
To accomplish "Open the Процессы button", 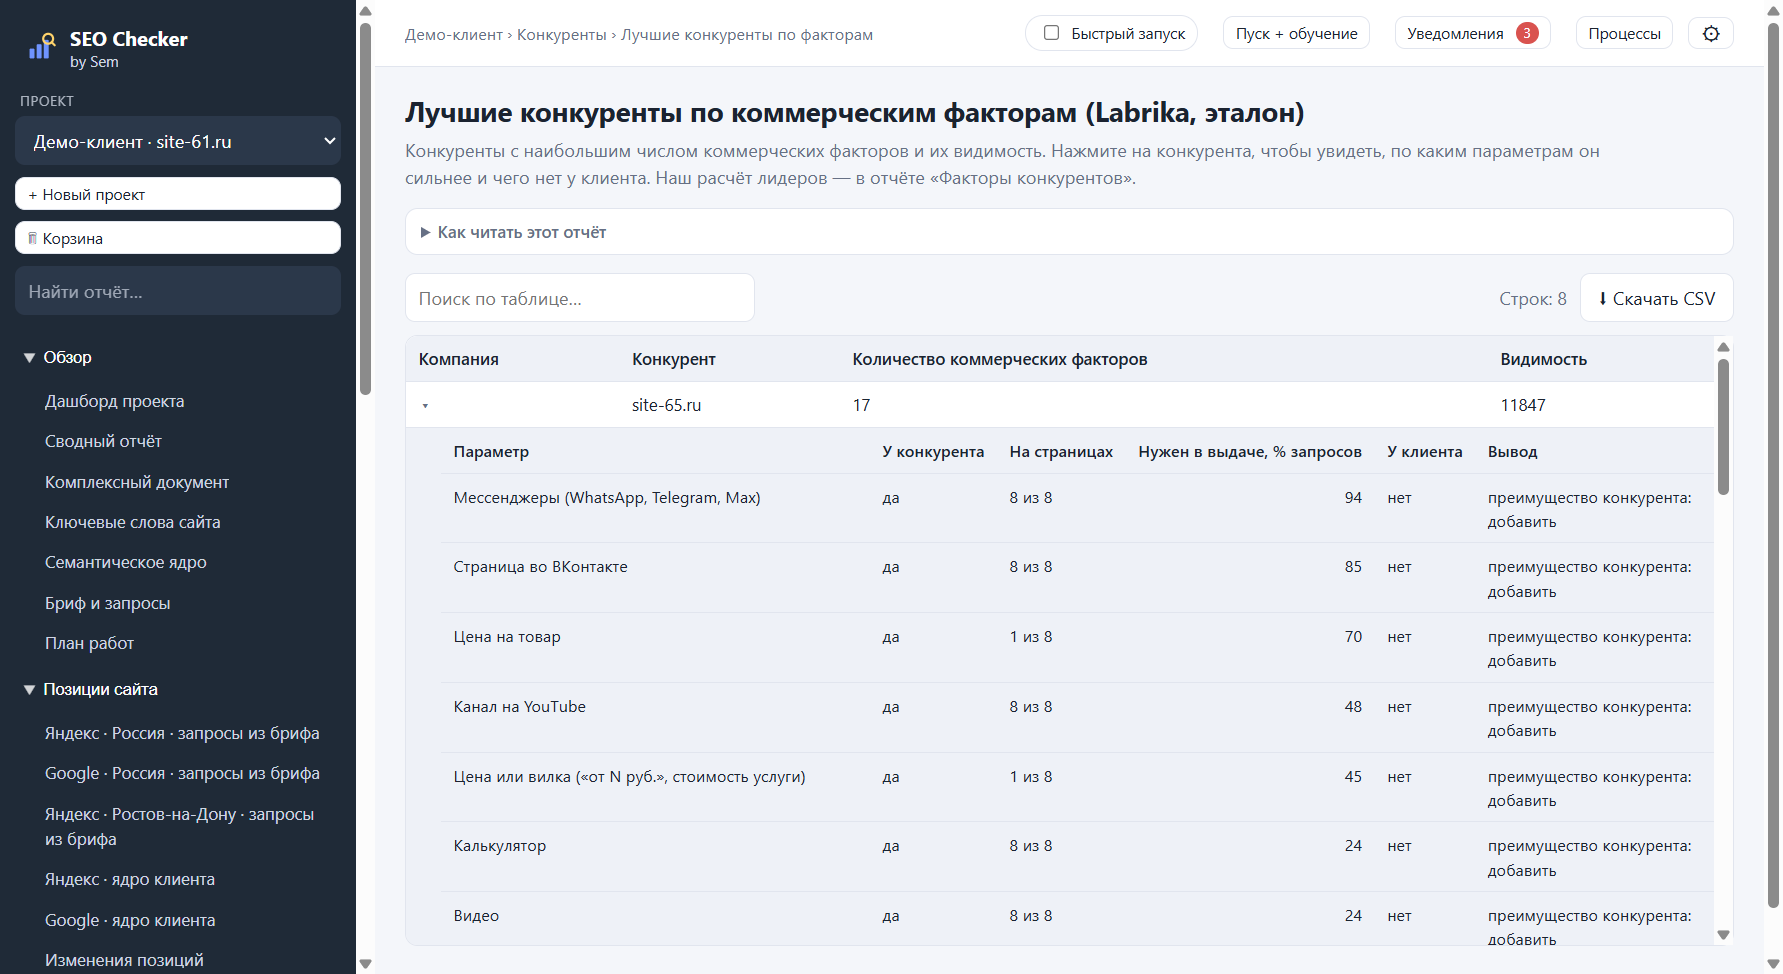I will click(x=1624, y=33).
